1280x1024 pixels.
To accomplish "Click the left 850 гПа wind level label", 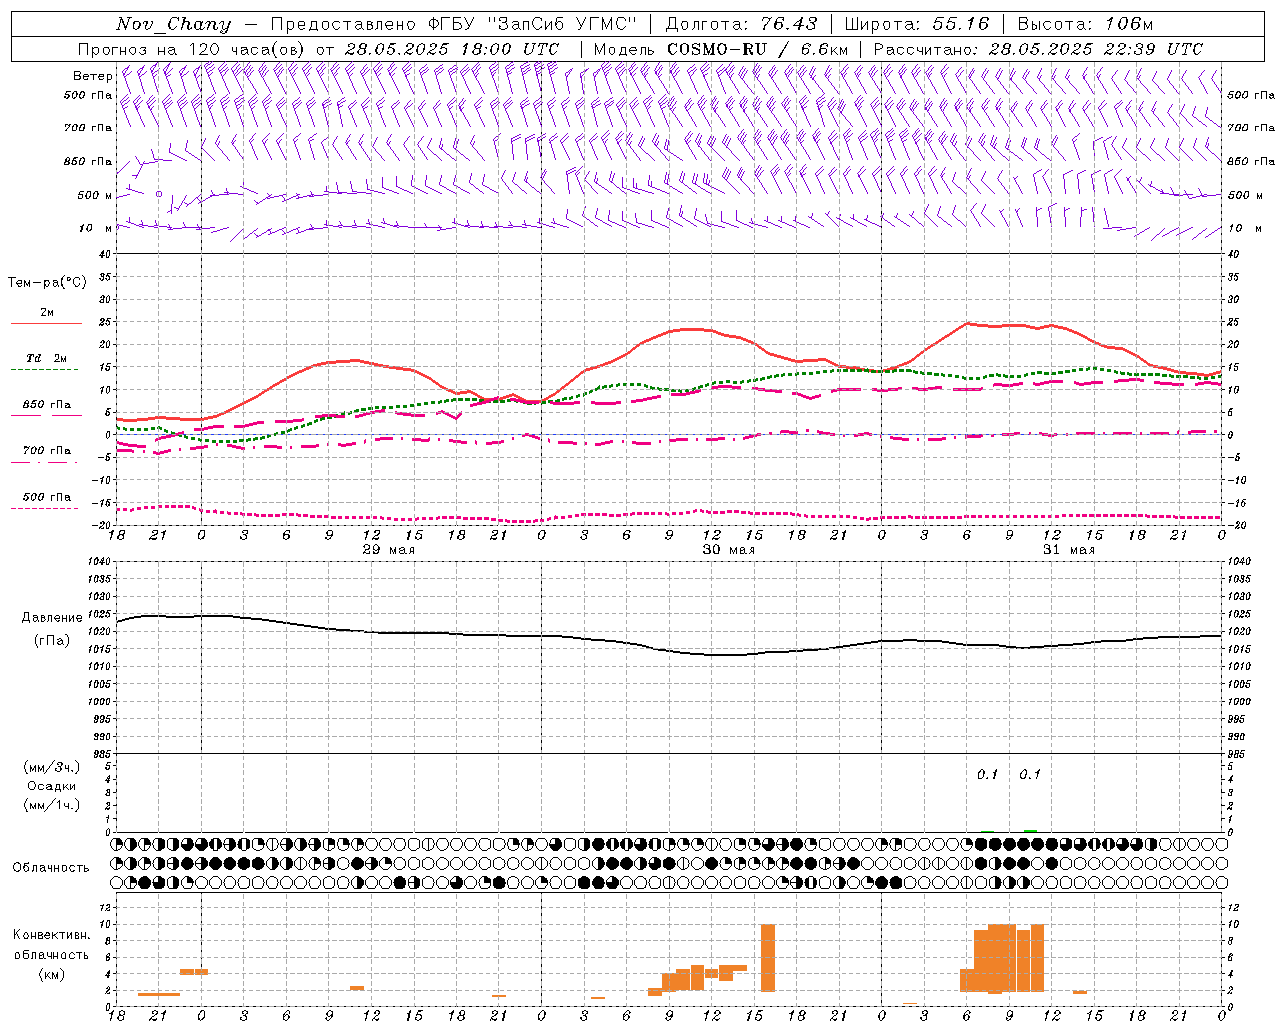I will pos(88,161).
